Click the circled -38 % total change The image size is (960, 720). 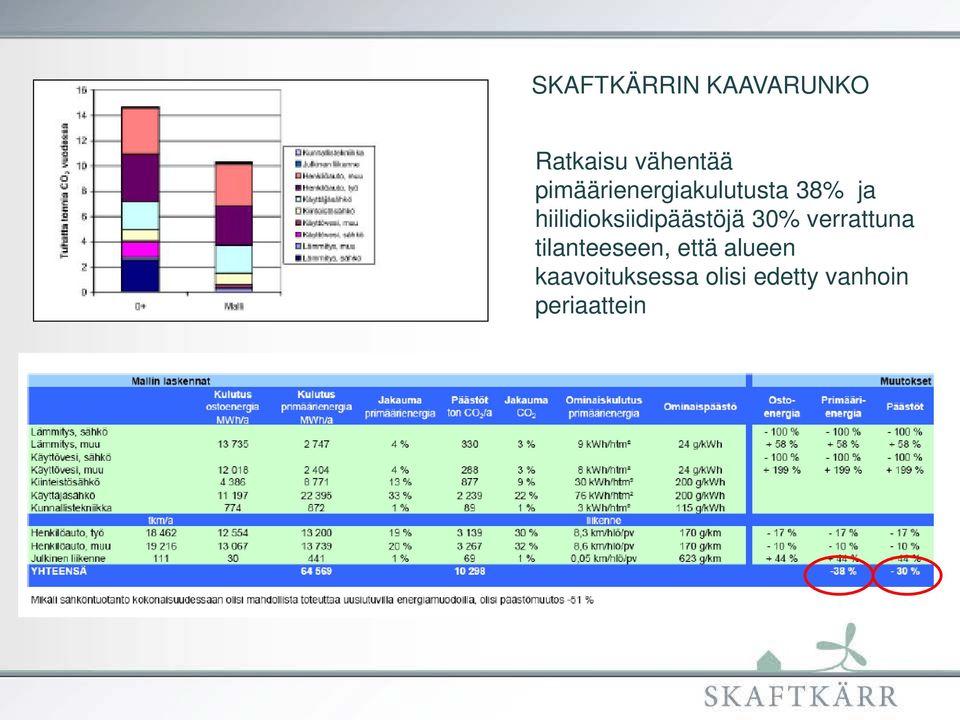[843, 571]
